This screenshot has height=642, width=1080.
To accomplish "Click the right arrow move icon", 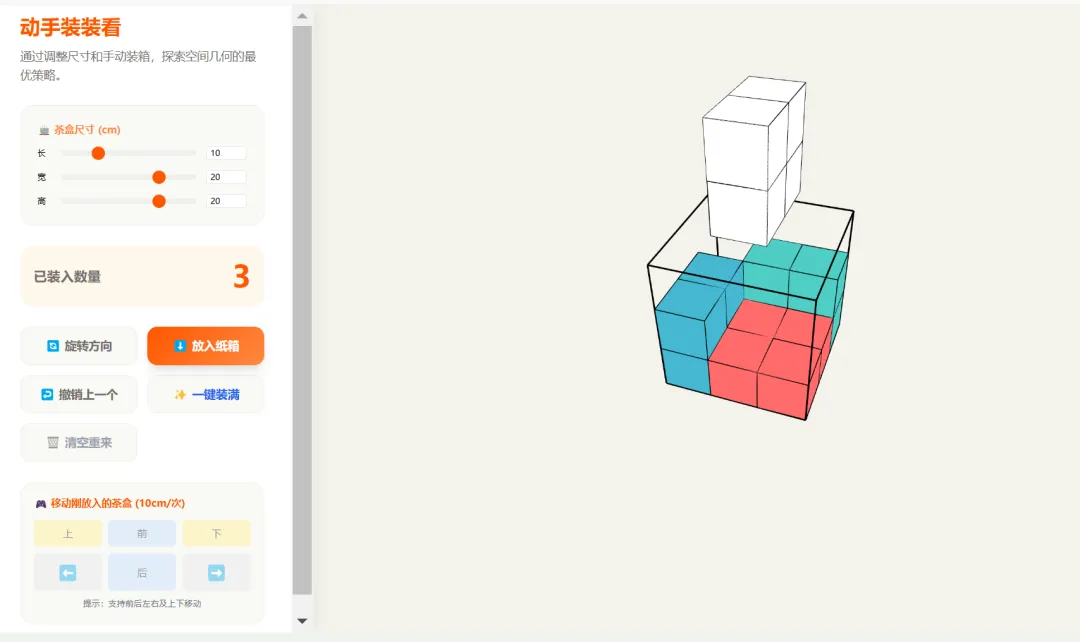I will click(x=216, y=572).
